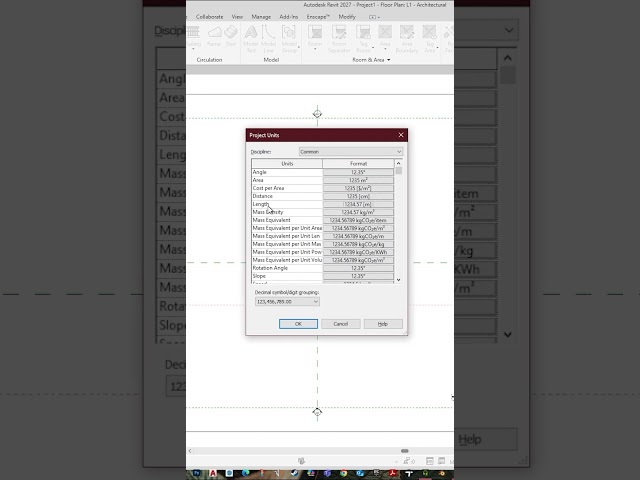Click the worksets icon in the status bar
This screenshot has width=640, height=480.
[x=301, y=461]
